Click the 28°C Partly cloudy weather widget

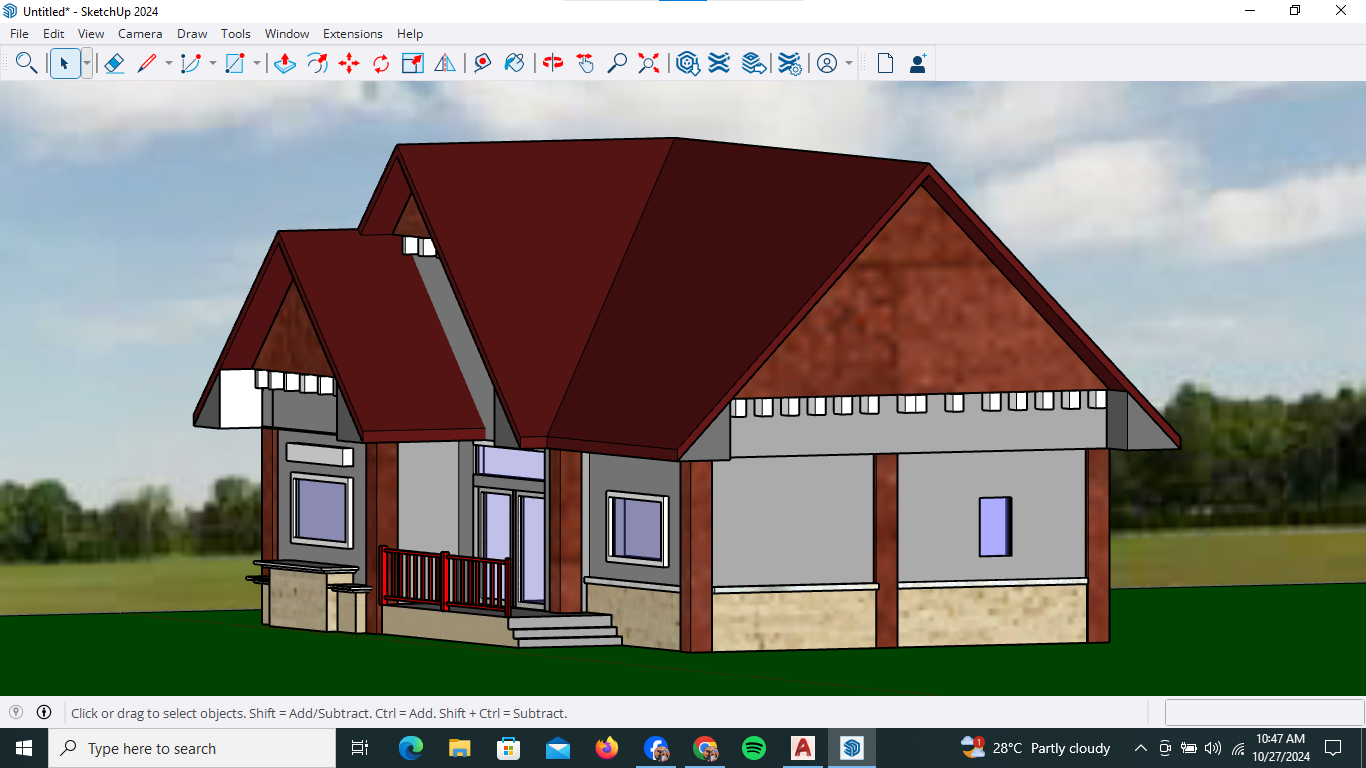[1036, 748]
